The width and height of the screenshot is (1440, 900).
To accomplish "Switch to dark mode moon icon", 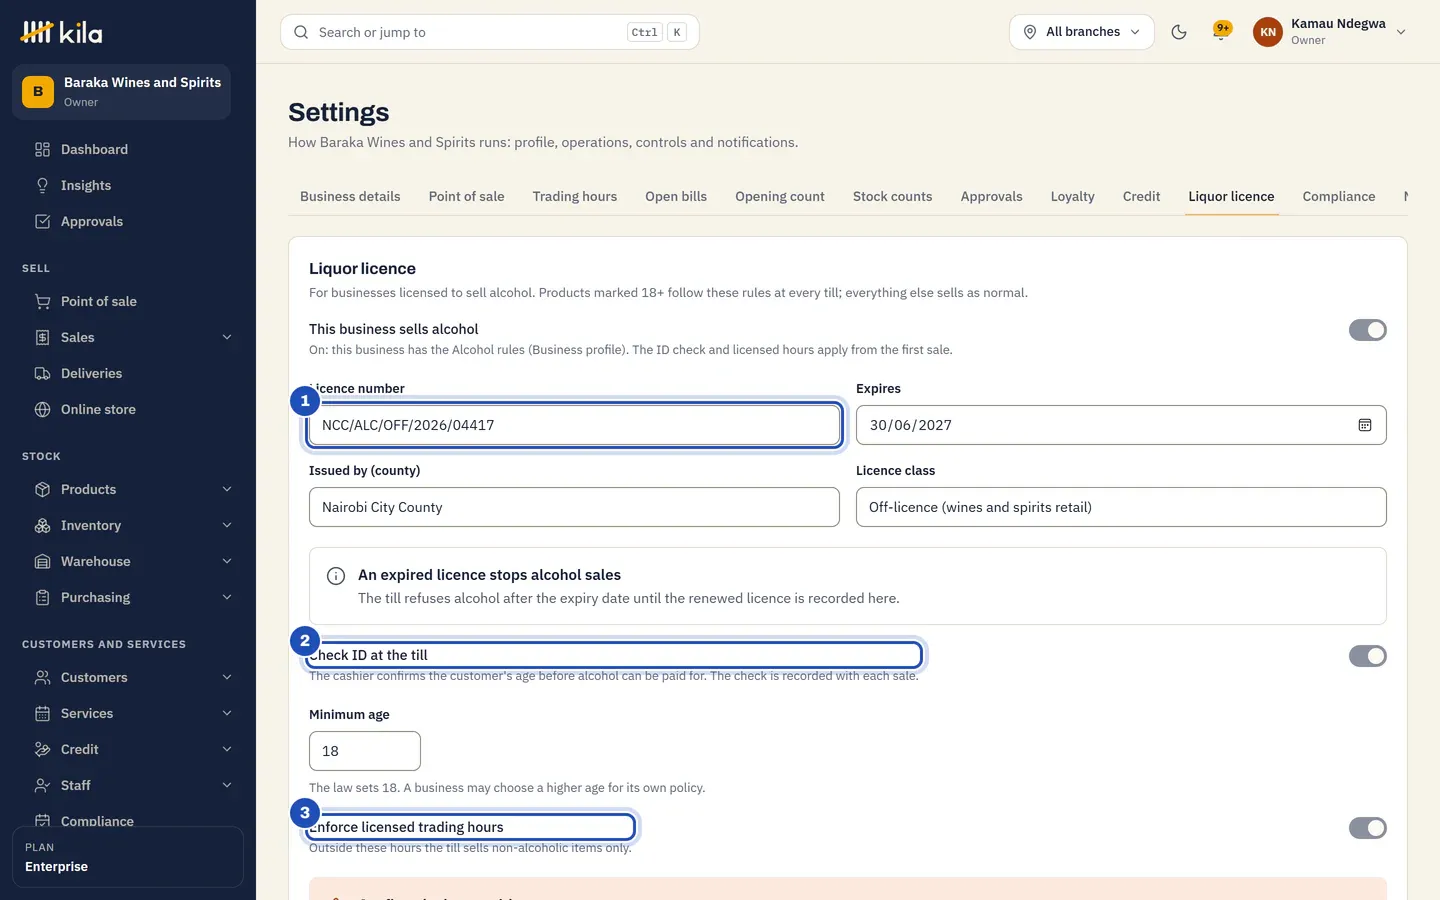I will [1179, 32].
